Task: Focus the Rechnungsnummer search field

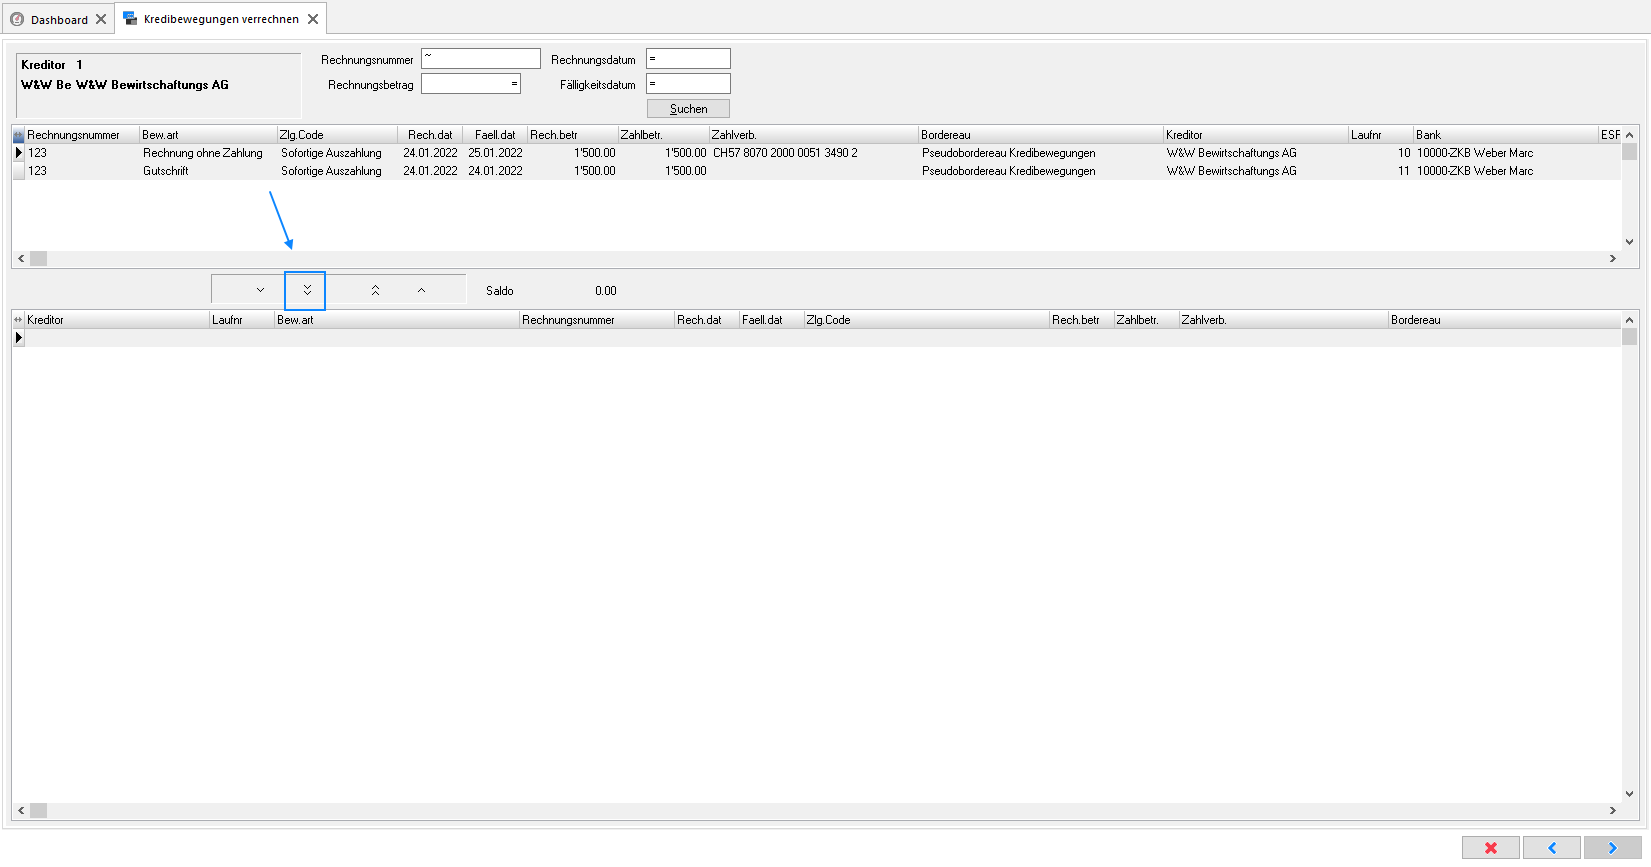Action: click(480, 59)
